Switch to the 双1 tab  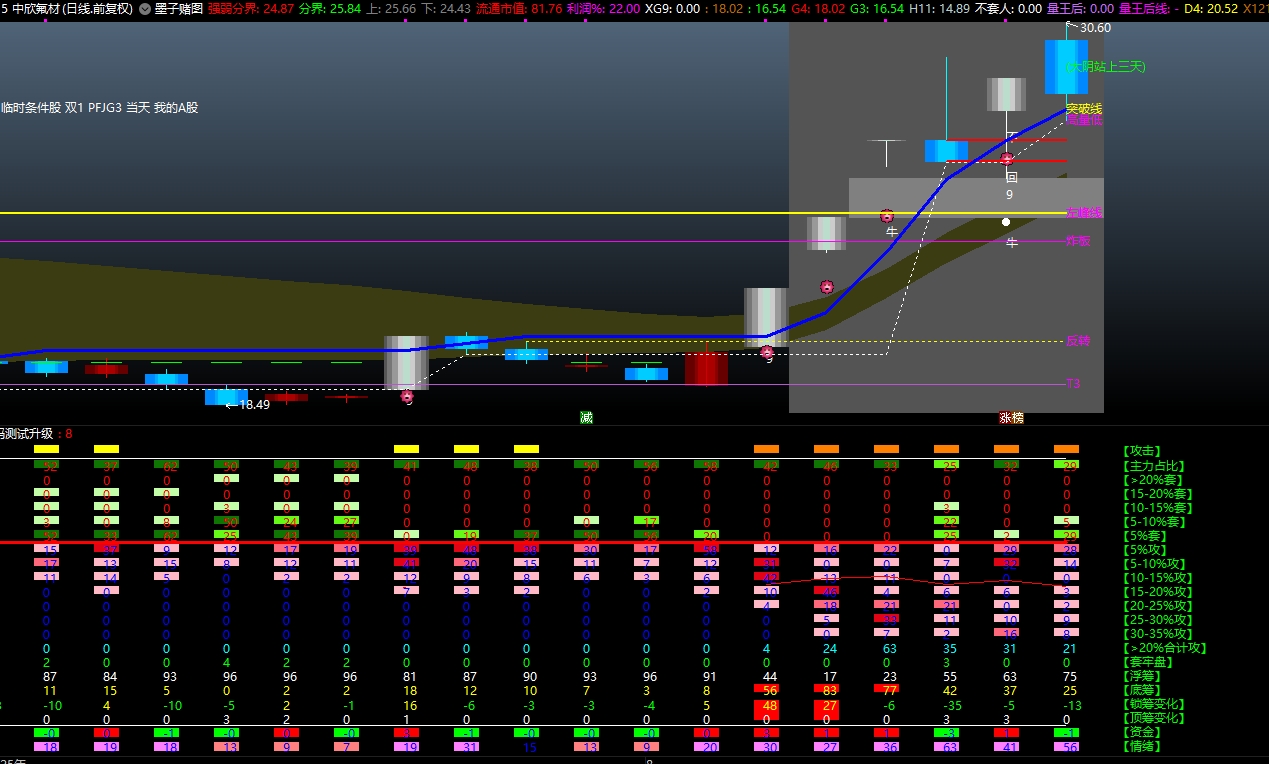76,107
